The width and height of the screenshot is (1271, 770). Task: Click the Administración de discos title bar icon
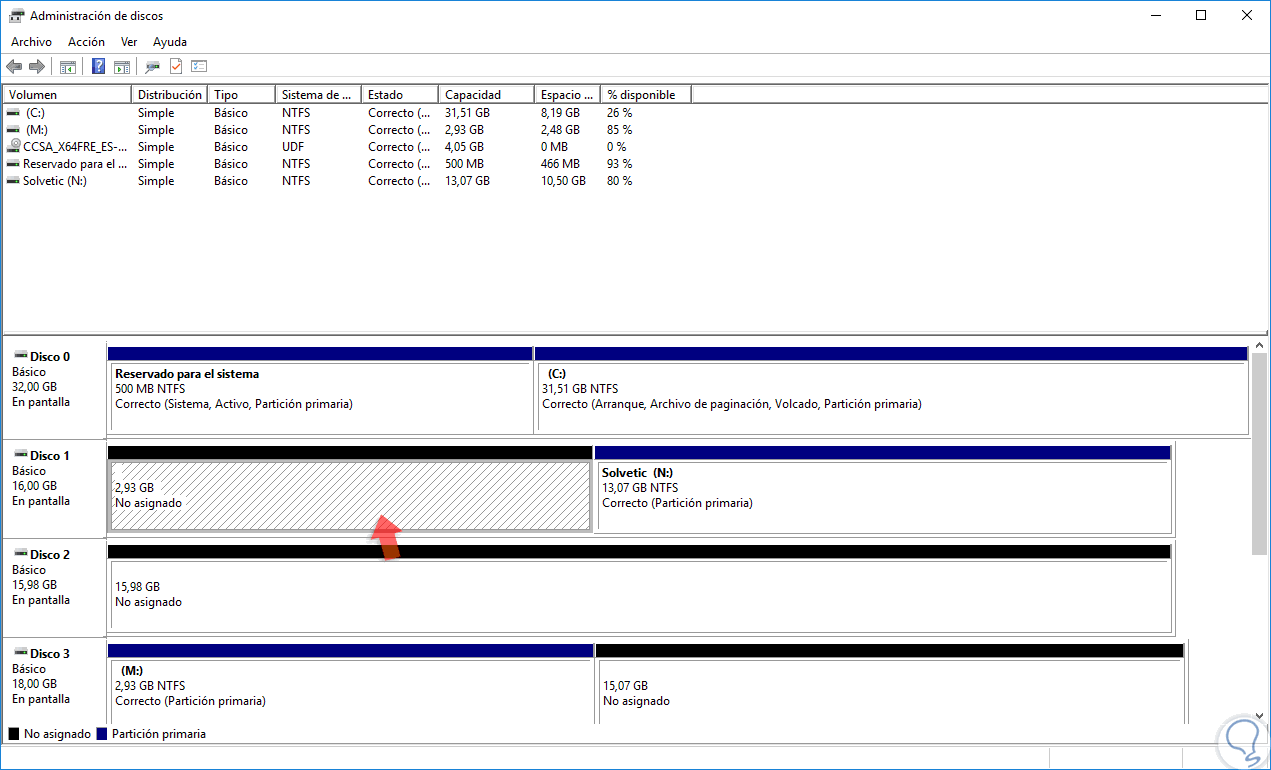17,16
